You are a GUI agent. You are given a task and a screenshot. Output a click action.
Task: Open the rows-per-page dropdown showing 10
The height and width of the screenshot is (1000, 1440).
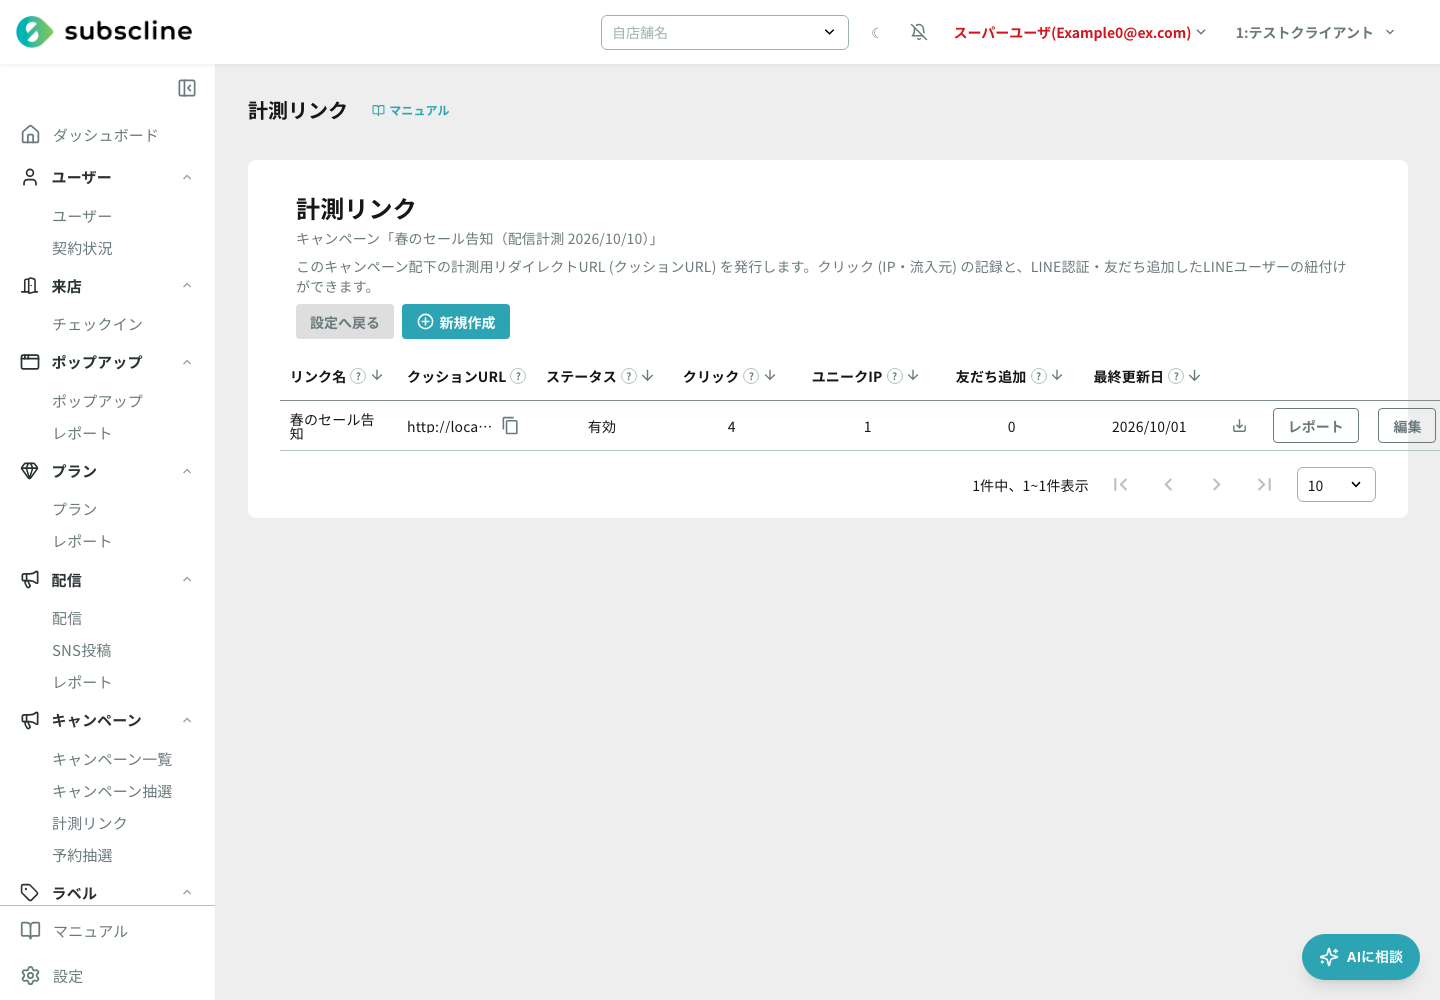[x=1336, y=485]
